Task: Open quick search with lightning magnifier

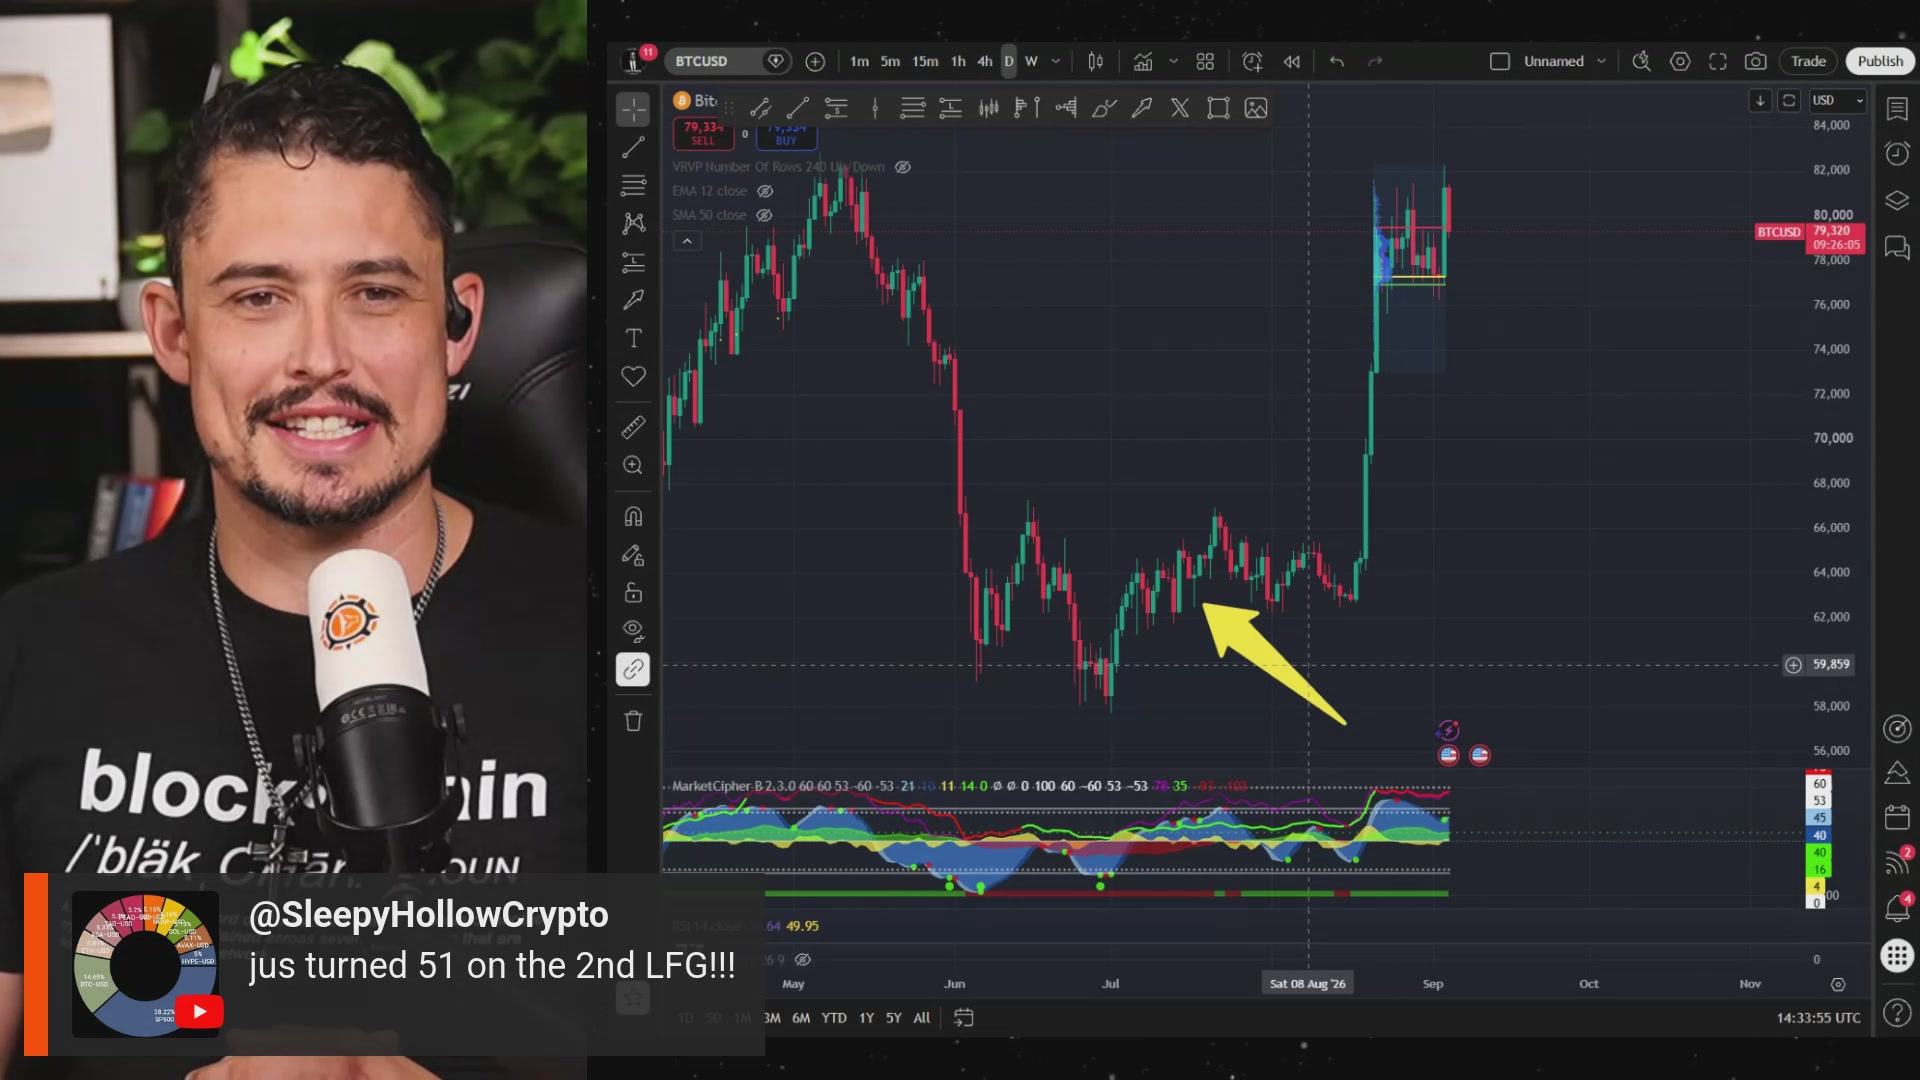Action: click(1641, 62)
